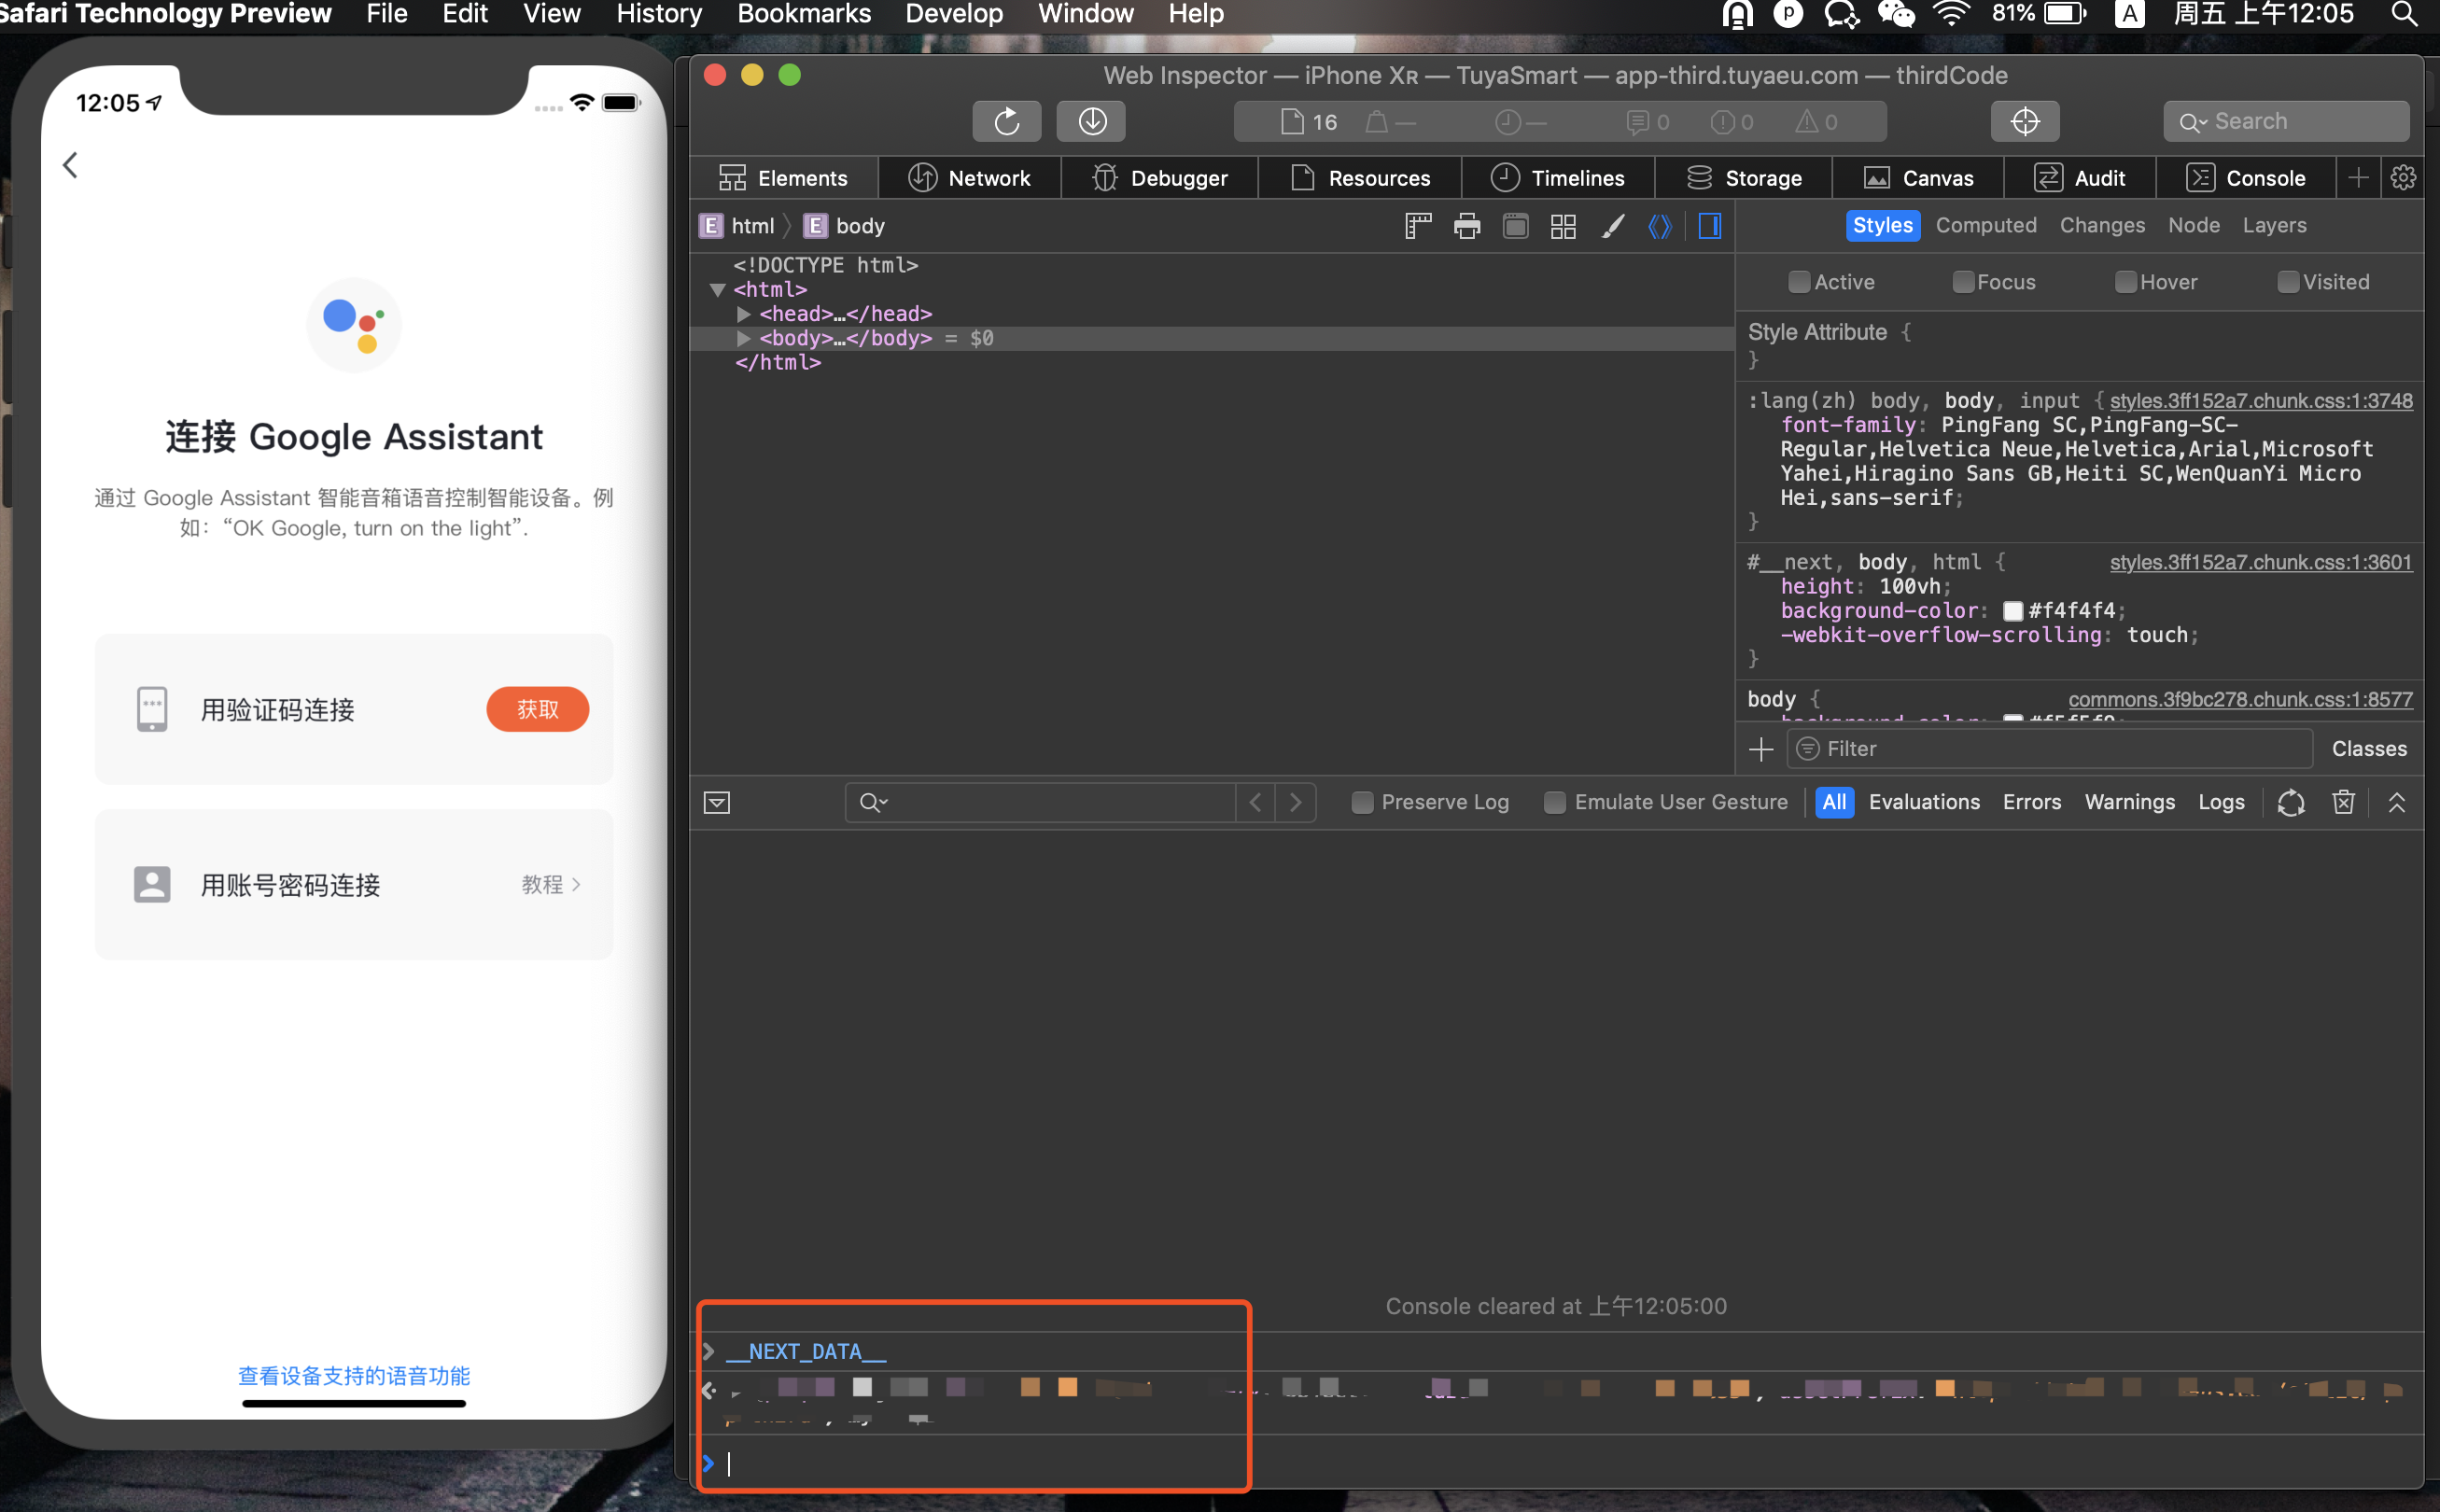
Task: Open the Develop menu
Action: [x=954, y=14]
